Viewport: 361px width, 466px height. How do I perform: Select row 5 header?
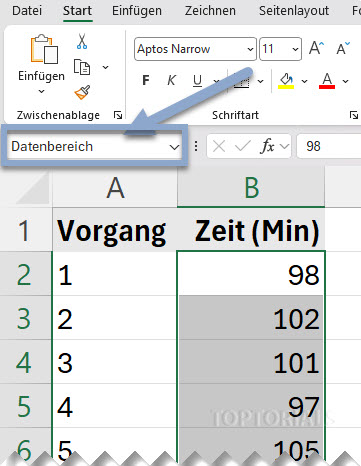[x=26, y=406]
